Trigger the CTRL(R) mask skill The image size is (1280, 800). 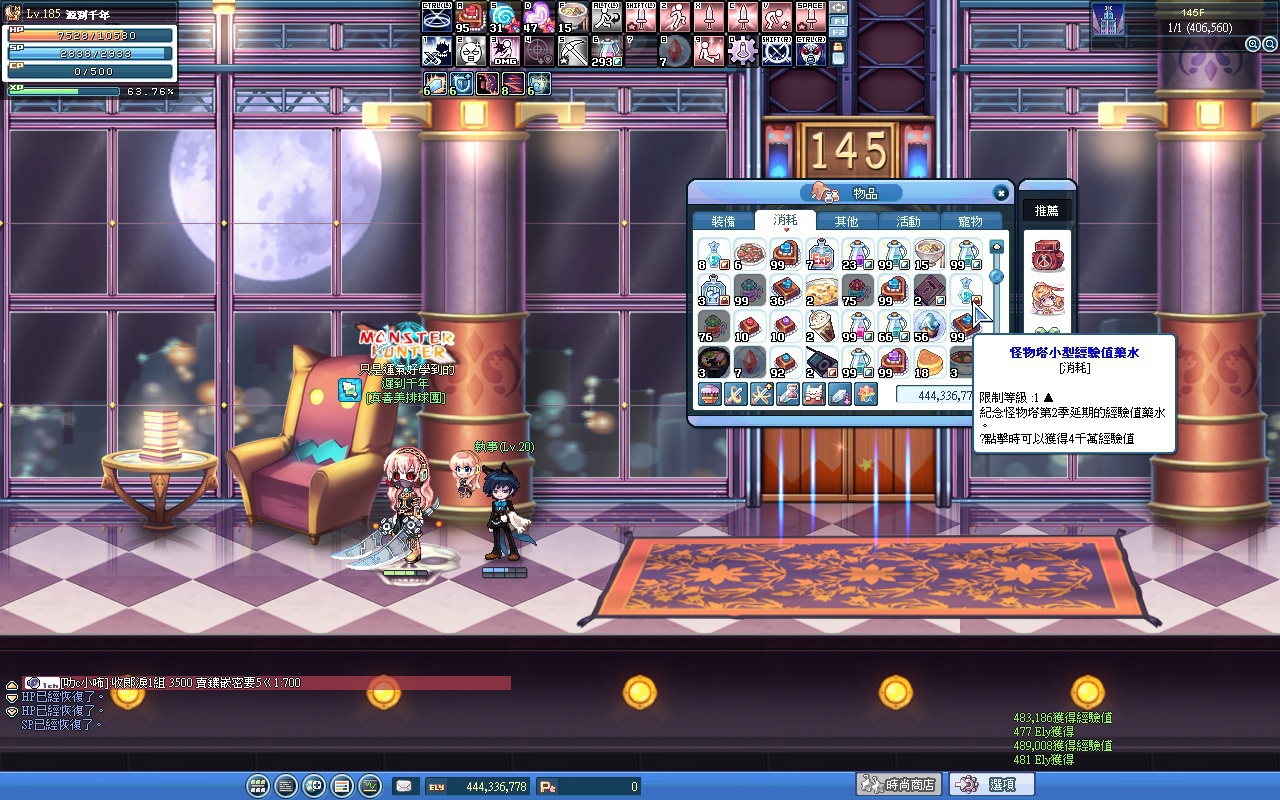[810, 51]
